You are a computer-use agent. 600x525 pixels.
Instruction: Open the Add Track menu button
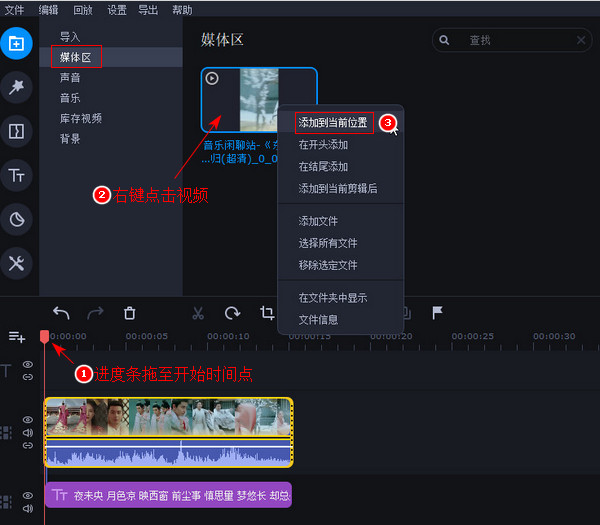17,337
